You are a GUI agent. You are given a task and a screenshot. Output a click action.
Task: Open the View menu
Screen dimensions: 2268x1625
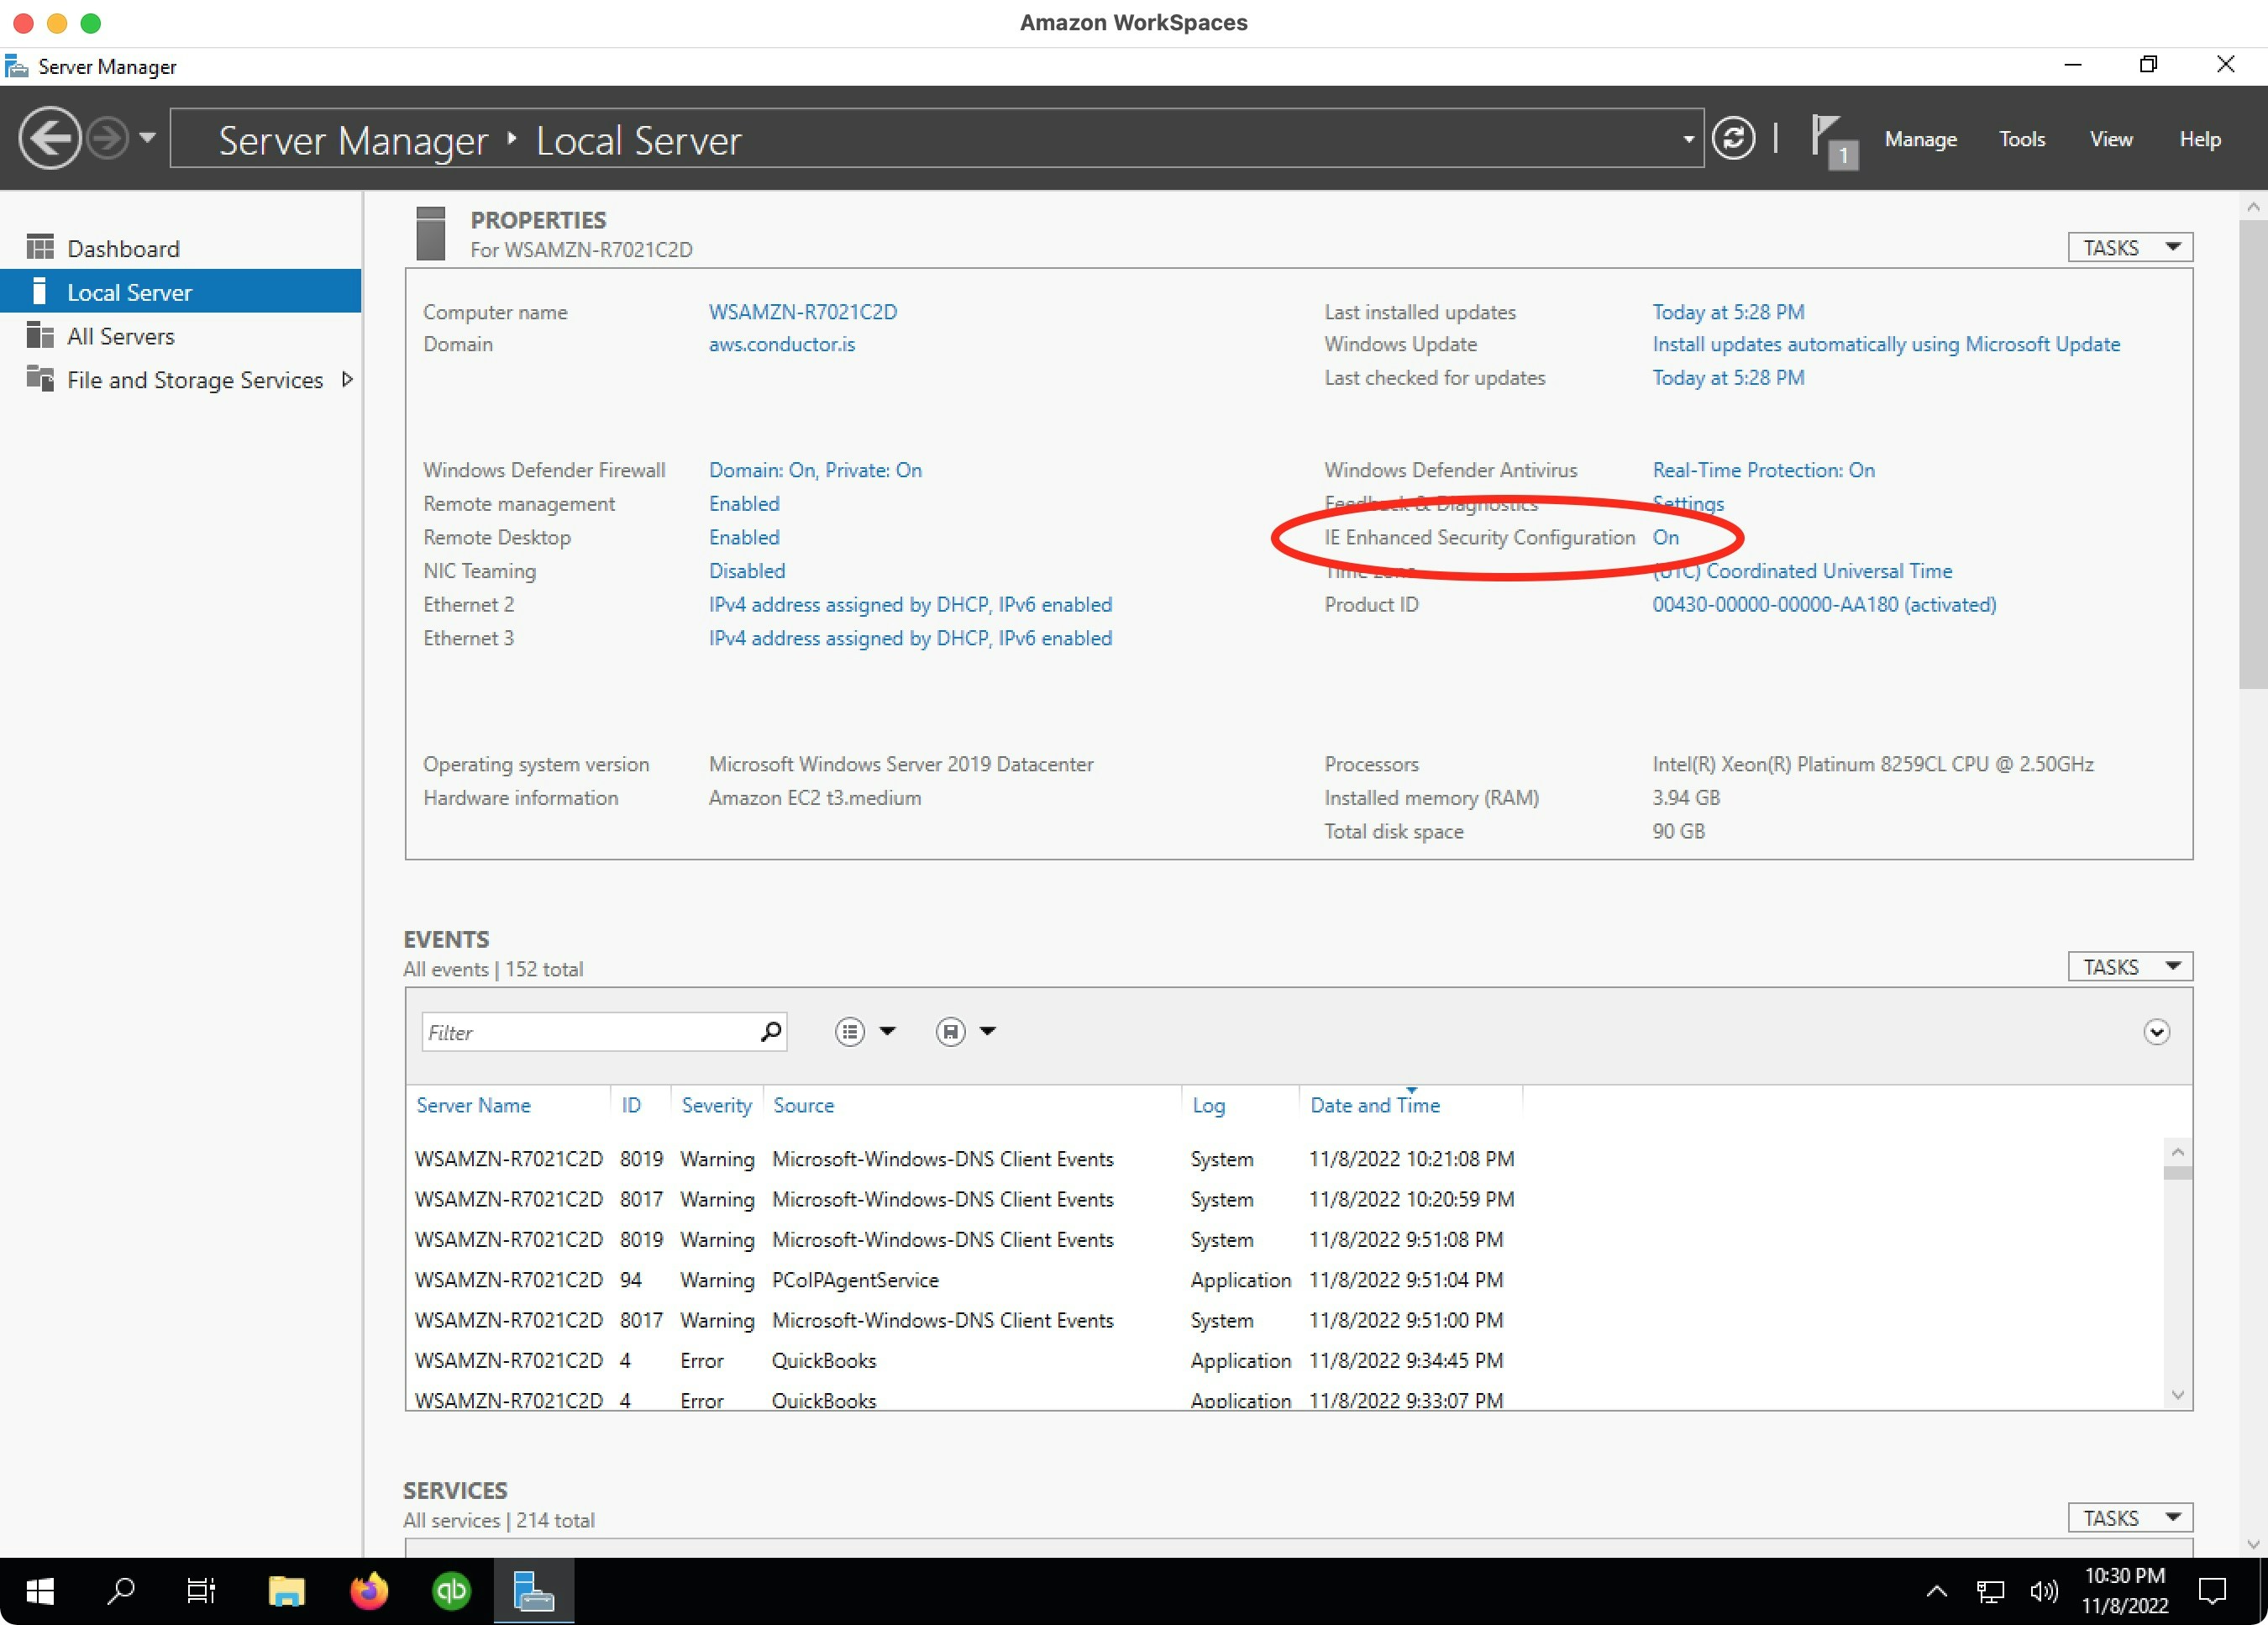tap(2110, 139)
